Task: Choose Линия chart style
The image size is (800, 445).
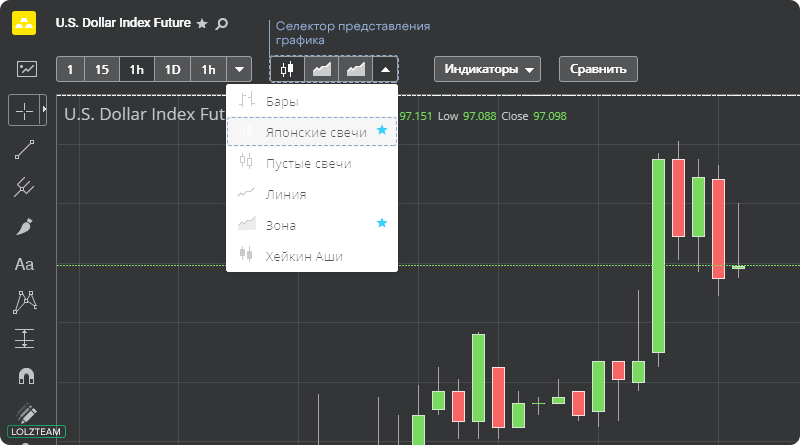Action: 312,194
